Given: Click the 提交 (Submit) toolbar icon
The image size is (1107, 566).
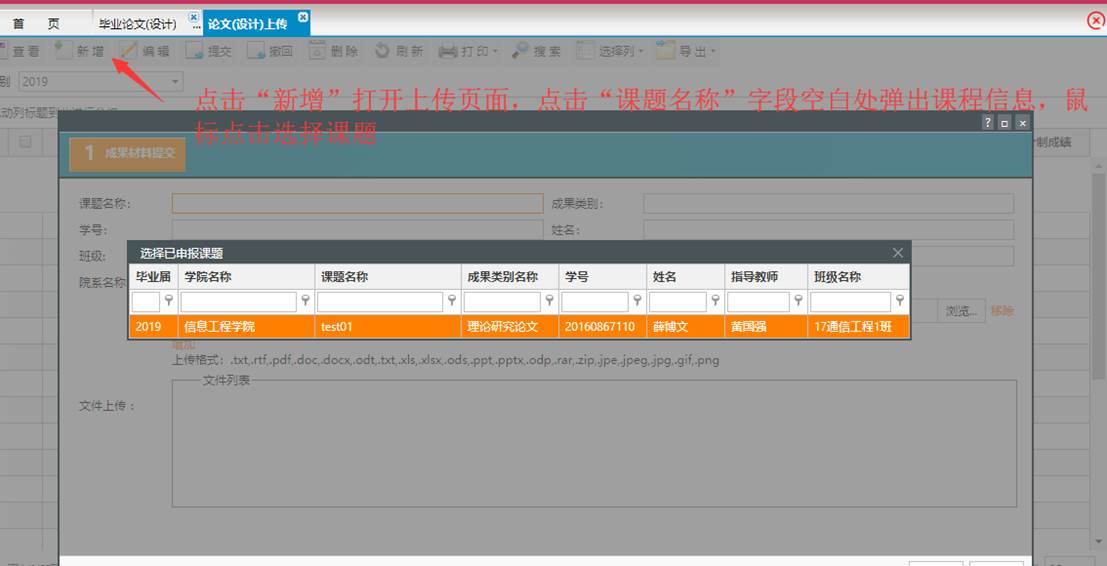Looking at the screenshot, I should pyautogui.click(x=194, y=51).
